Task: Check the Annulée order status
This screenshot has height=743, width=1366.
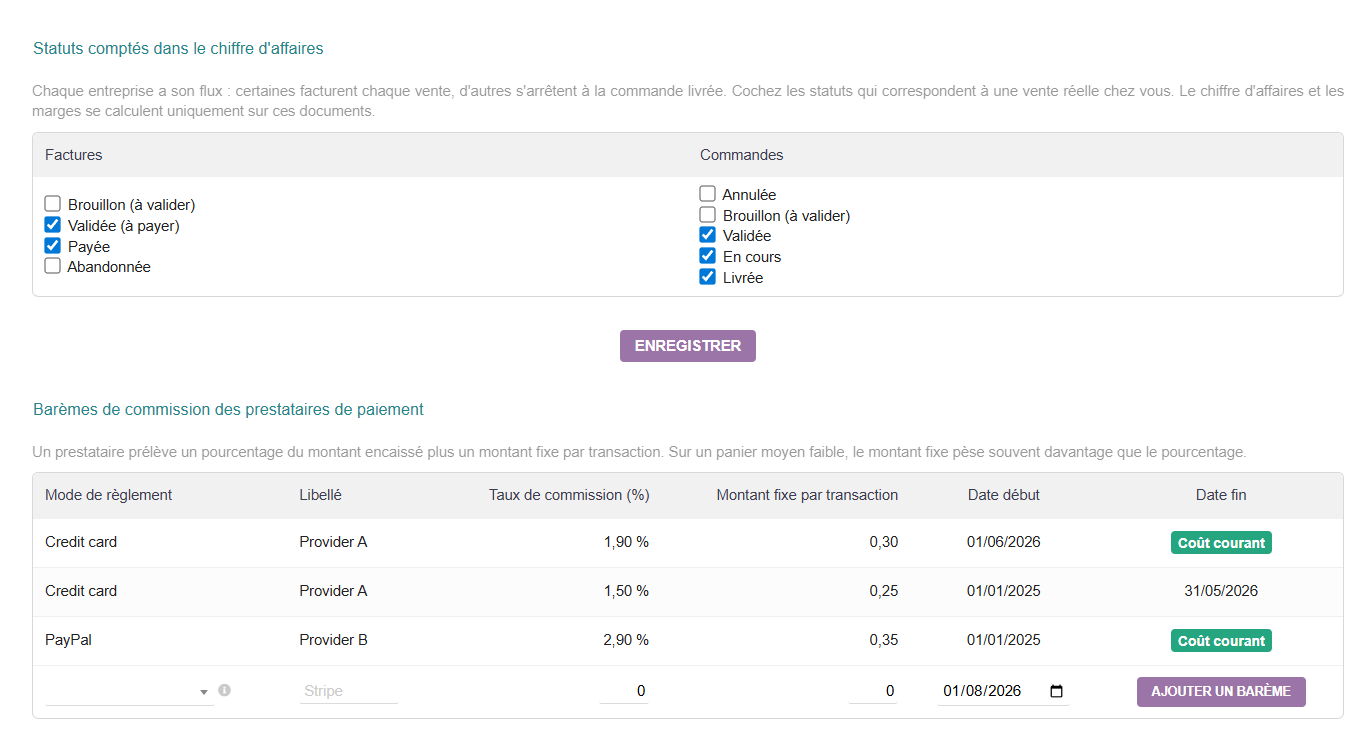Action: (708, 194)
